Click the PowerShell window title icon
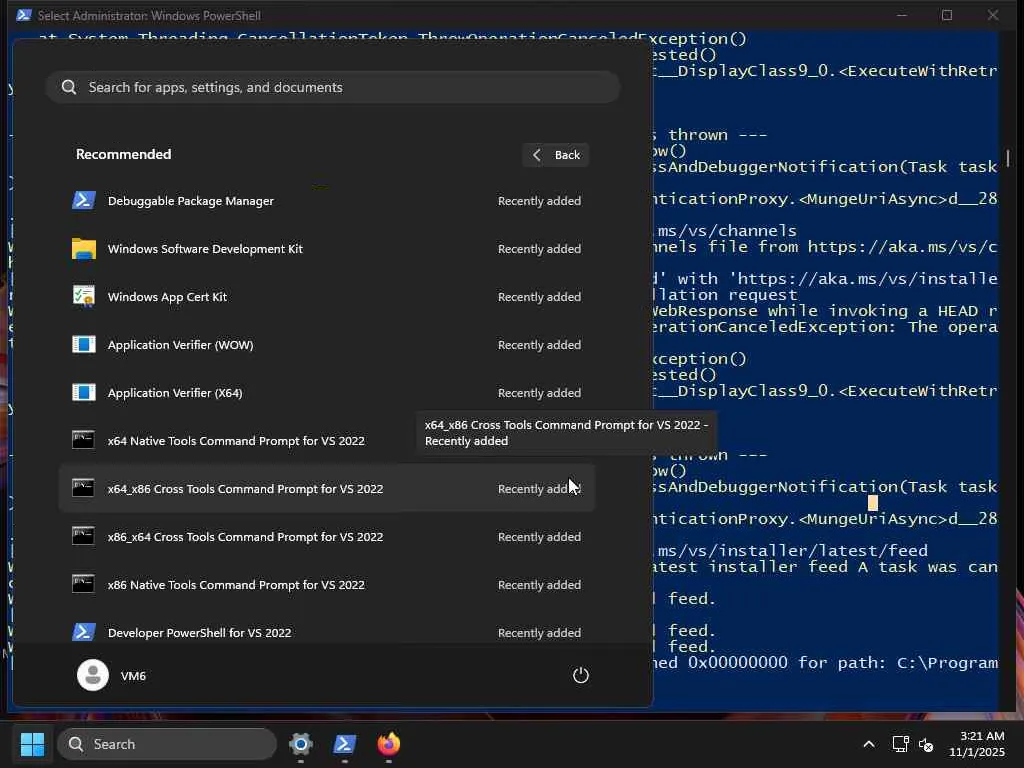Screen dimensions: 1024x768 24,15
